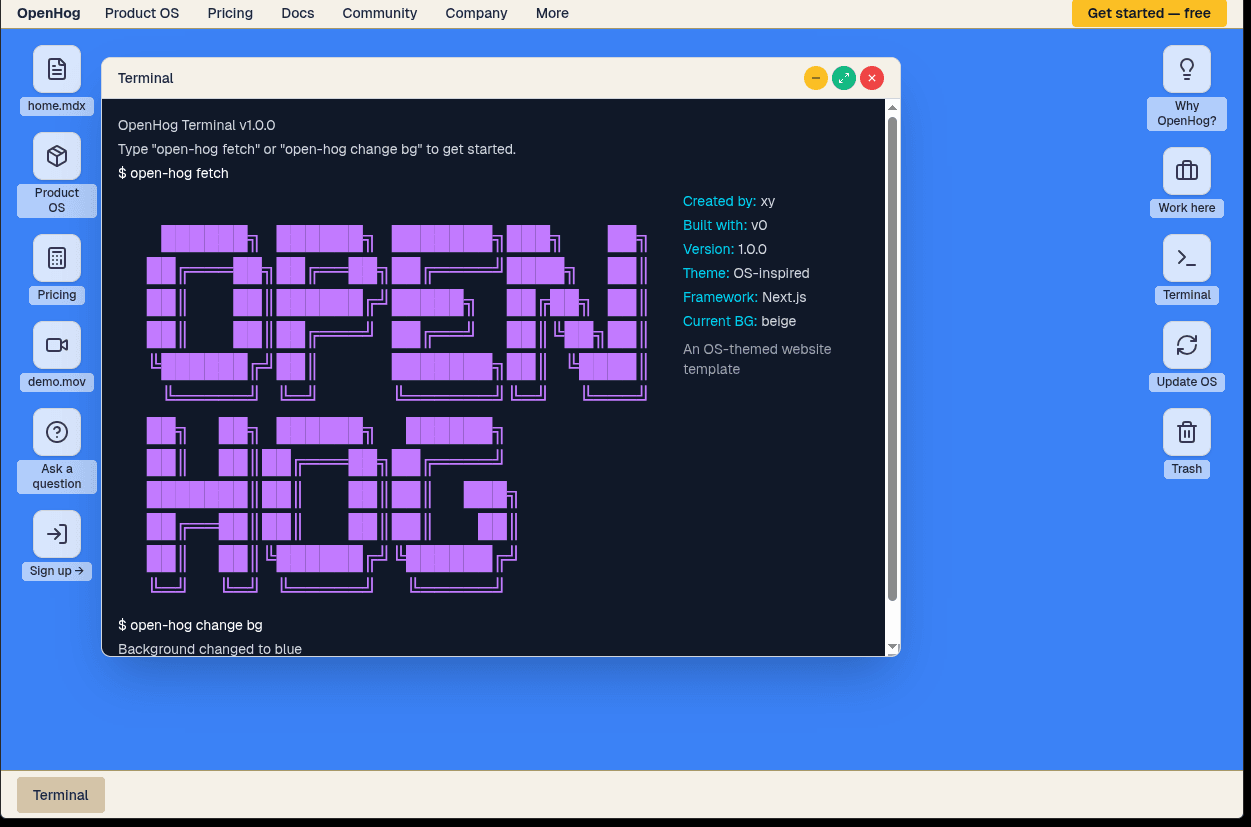Open the Work here briefcase icon
Screen dimensions: 1251x827
[x=1186, y=171]
